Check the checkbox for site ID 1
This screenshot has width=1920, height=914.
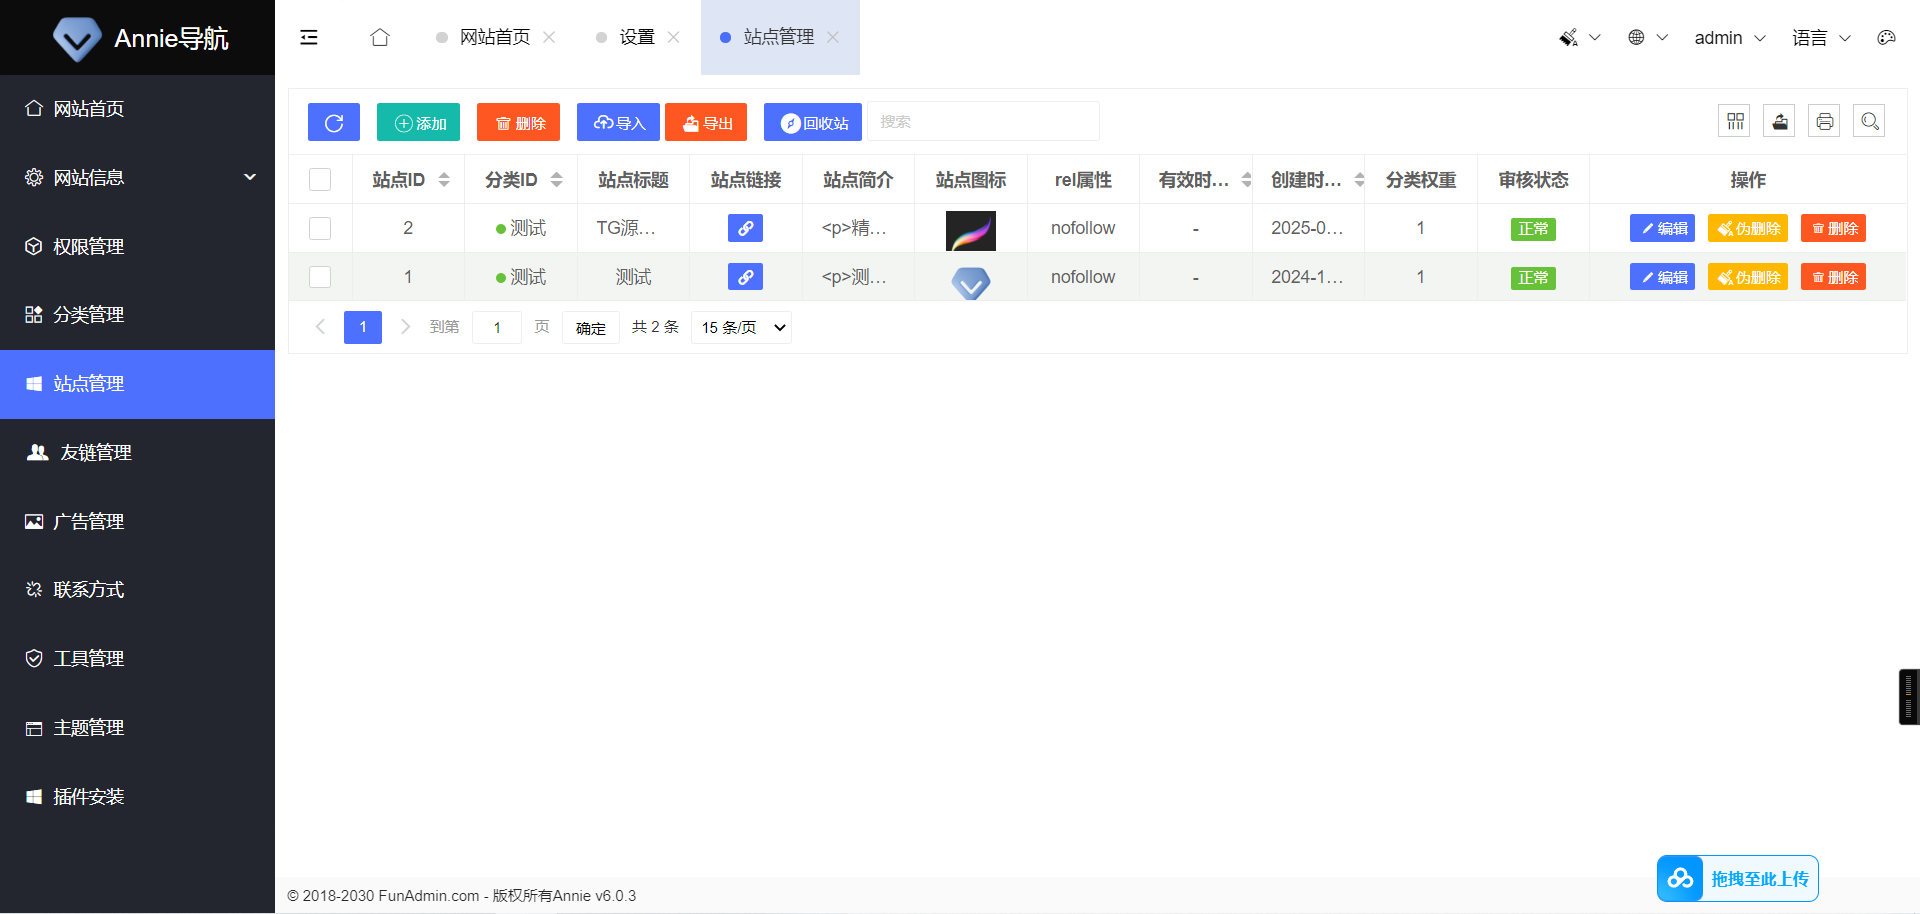[x=320, y=277]
